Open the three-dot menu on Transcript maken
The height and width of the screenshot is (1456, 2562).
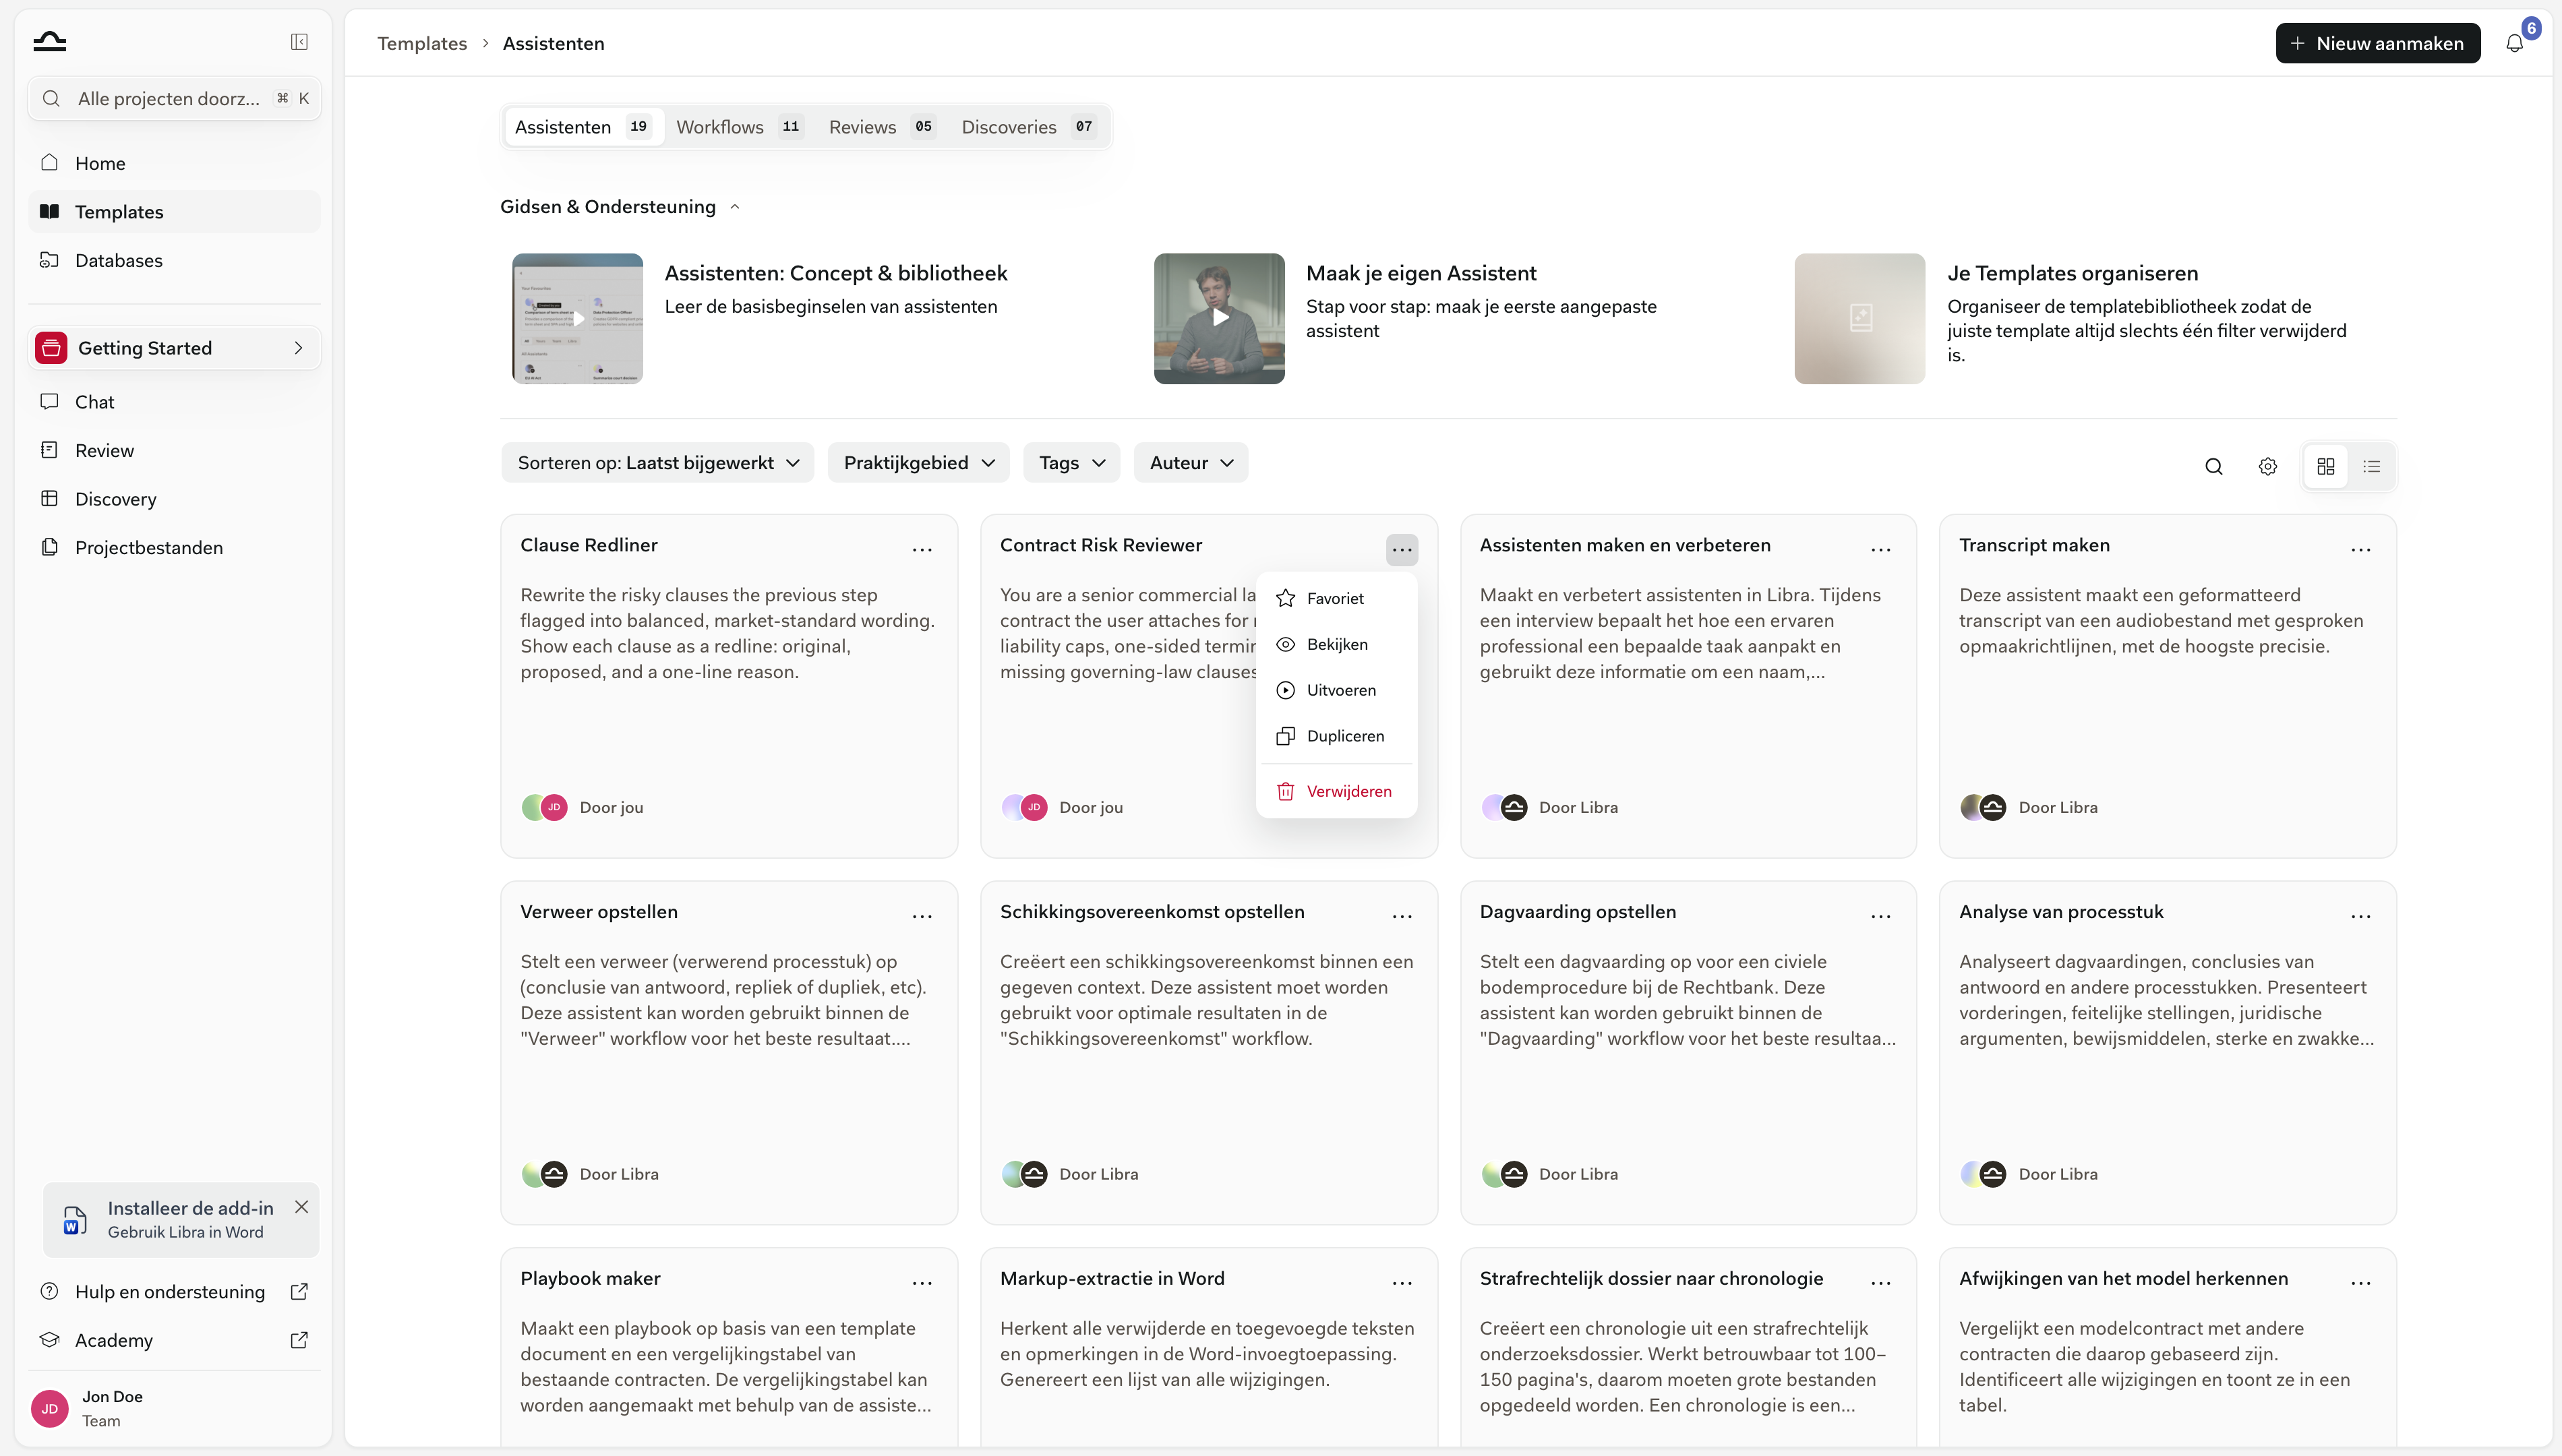(2361, 549)
